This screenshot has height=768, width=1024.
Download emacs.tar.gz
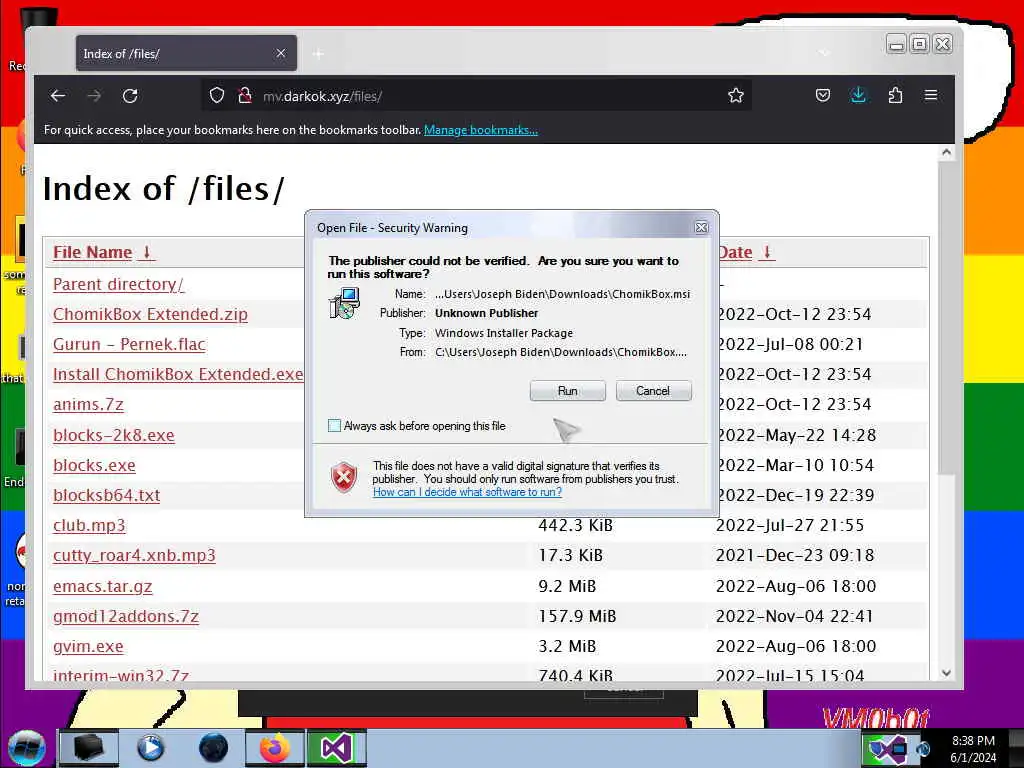(103, 586)
